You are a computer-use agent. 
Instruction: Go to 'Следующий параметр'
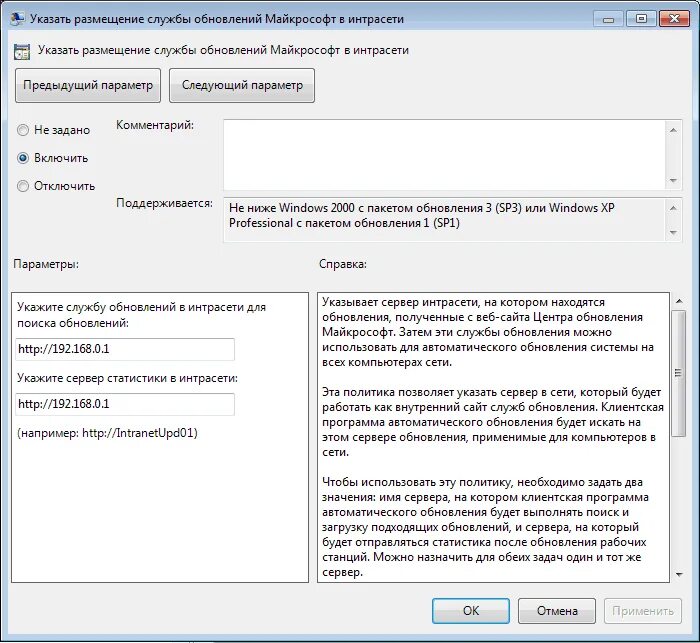click(242, 85)
